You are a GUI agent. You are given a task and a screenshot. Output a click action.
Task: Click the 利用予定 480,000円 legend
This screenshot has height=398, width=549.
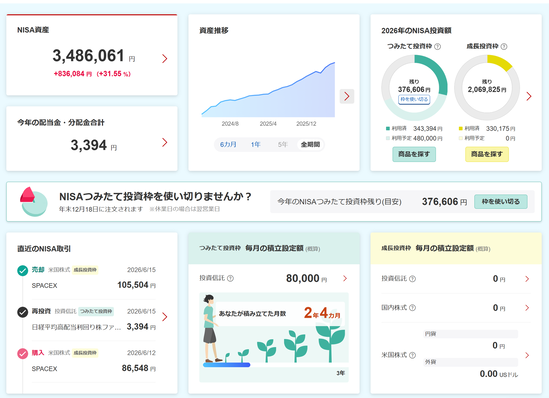(414, 138)
